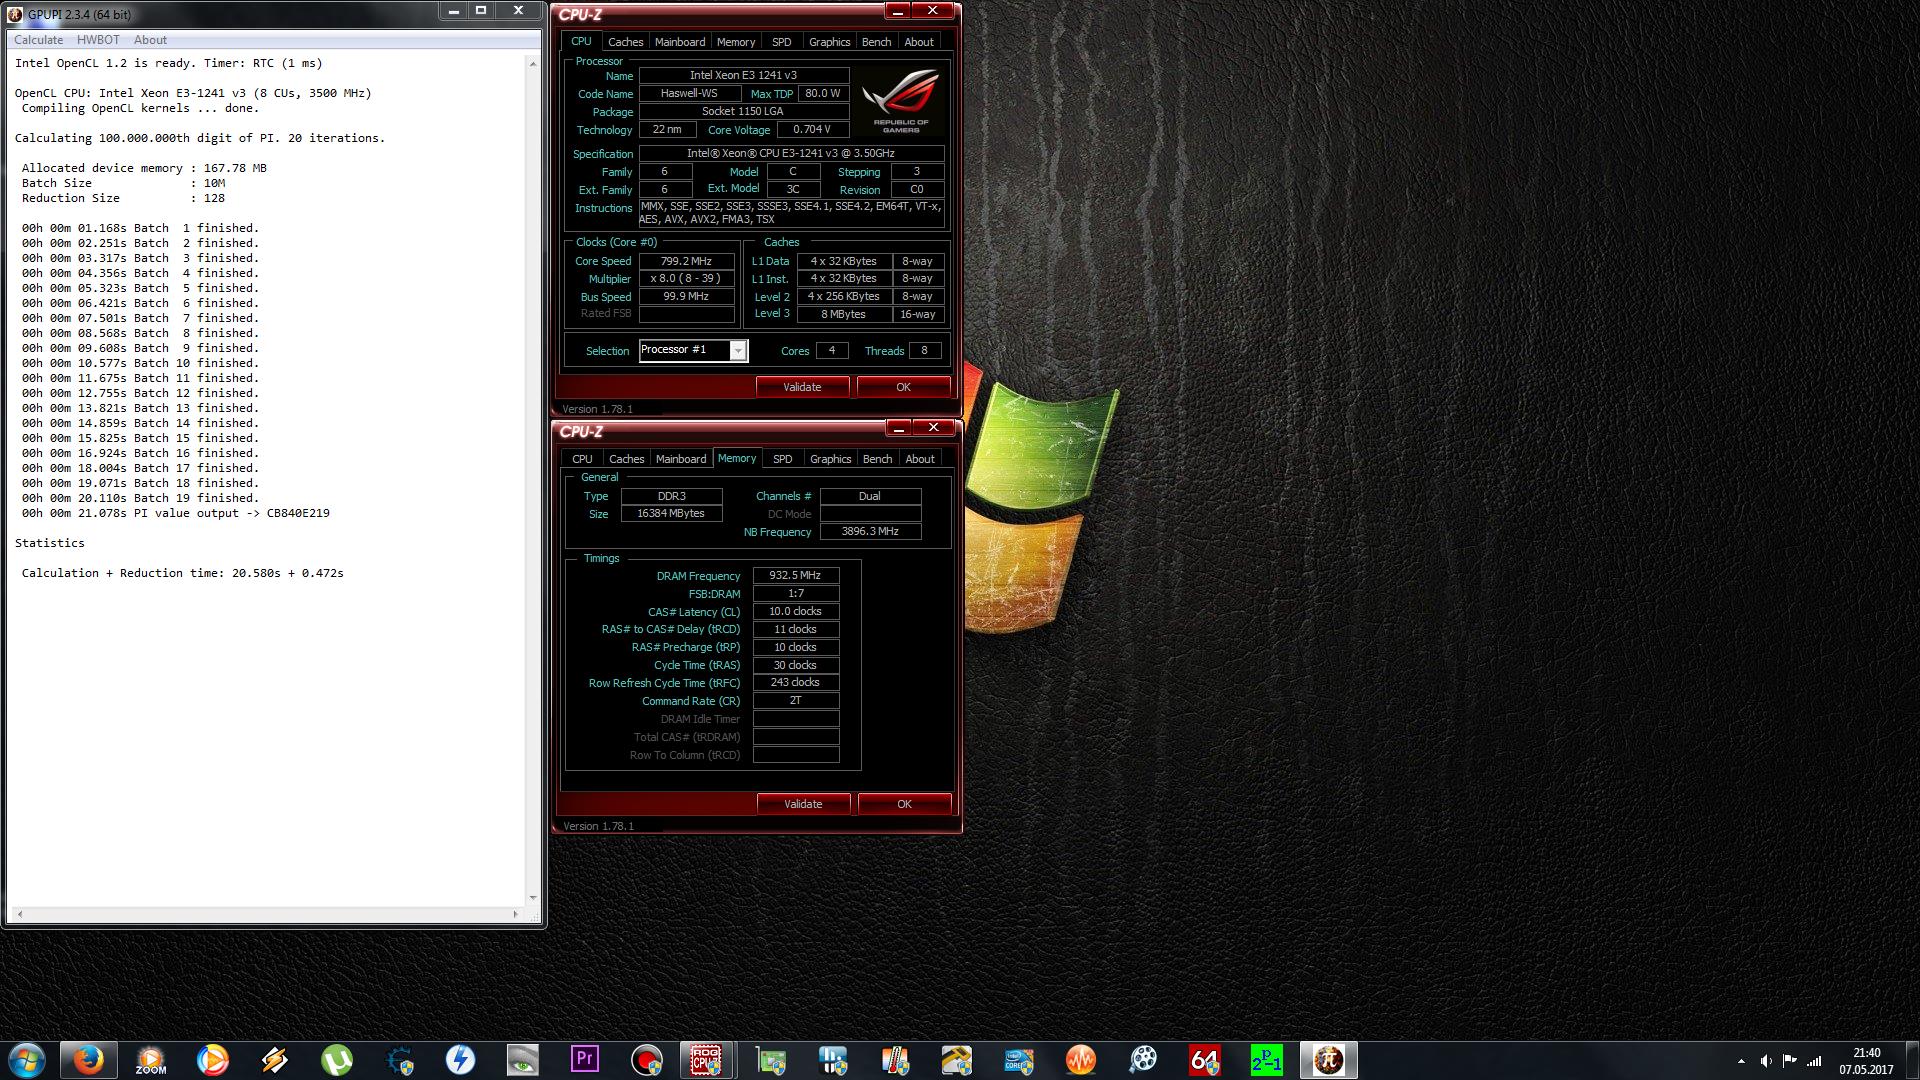Open the HWBOT menu in GPUPI

(98, 40)
